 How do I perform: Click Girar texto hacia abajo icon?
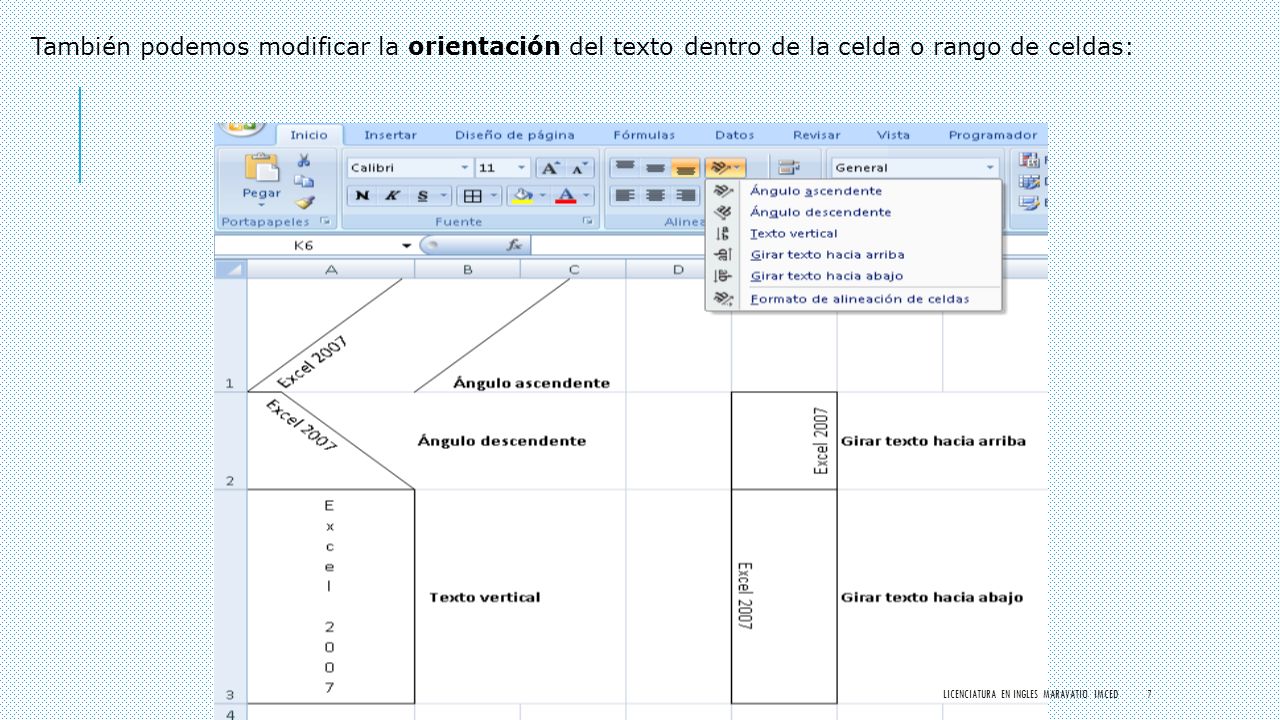tap(723, 276)
